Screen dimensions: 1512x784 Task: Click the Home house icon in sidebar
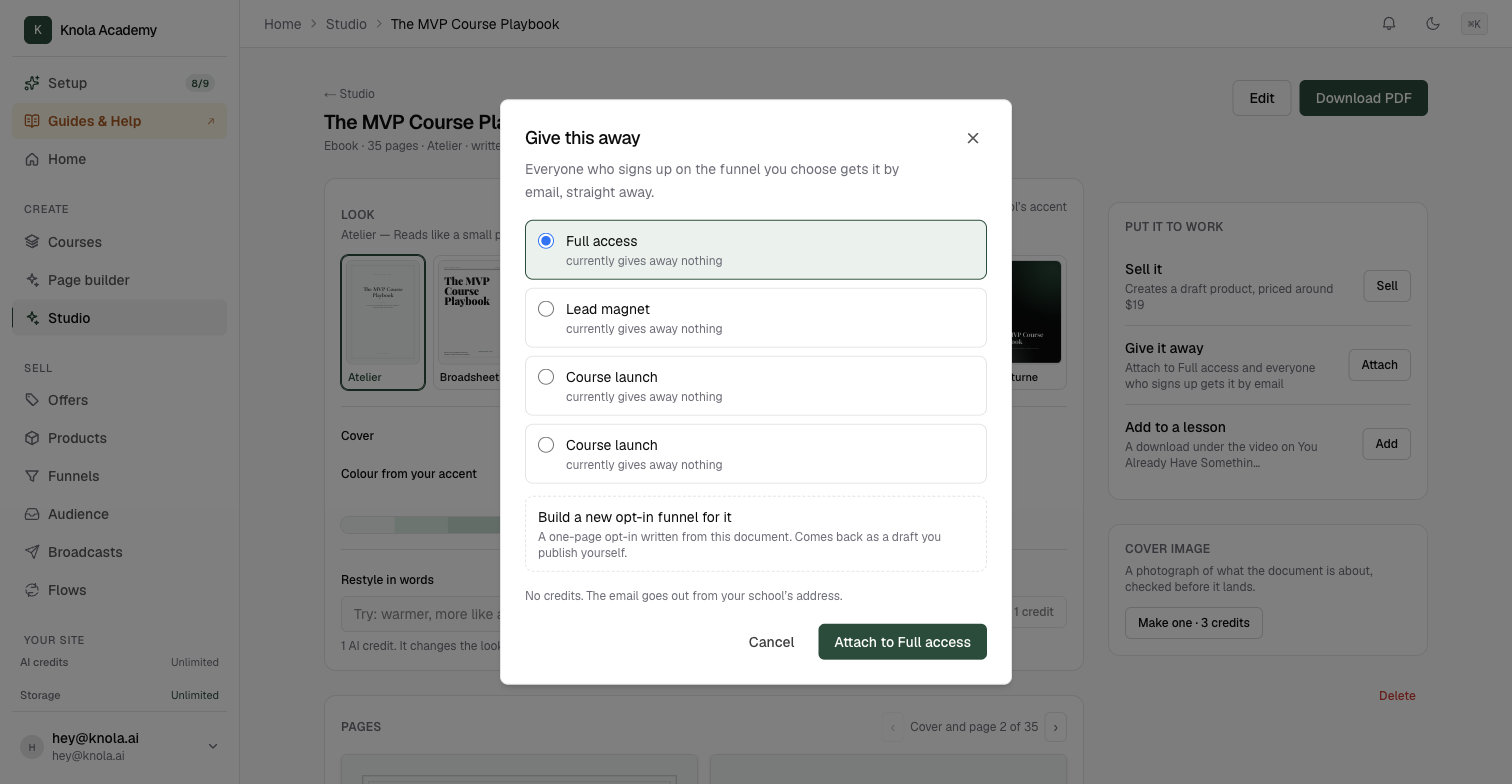[32, 159]
